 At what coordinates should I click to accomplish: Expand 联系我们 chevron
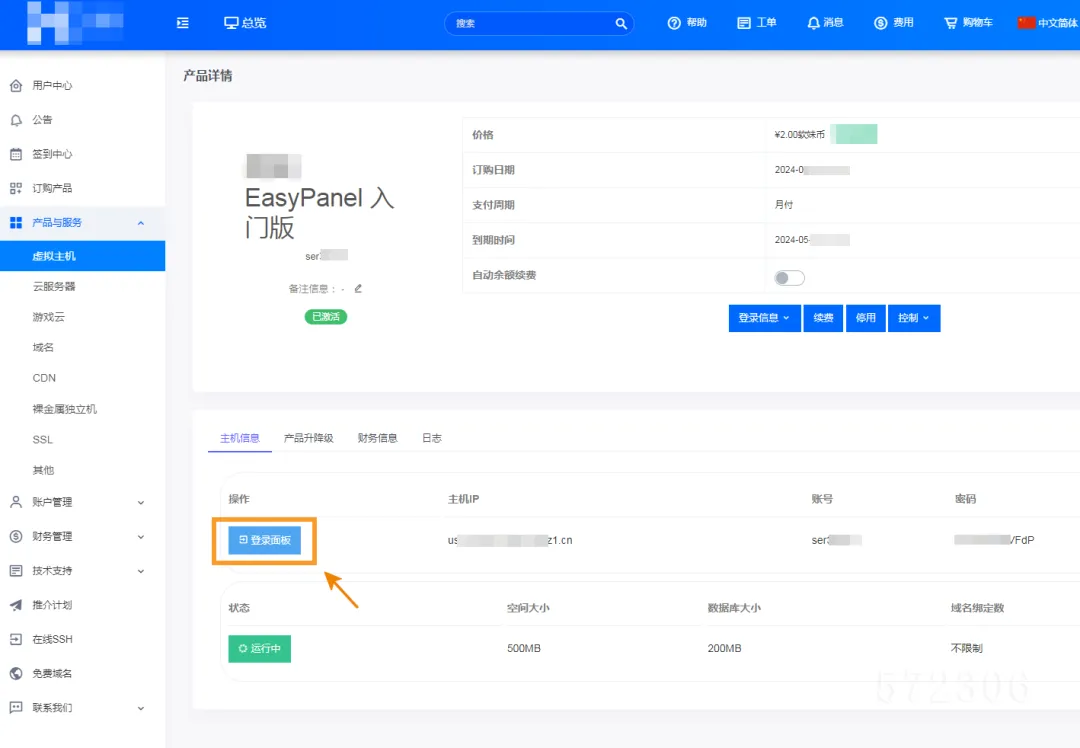141,708
